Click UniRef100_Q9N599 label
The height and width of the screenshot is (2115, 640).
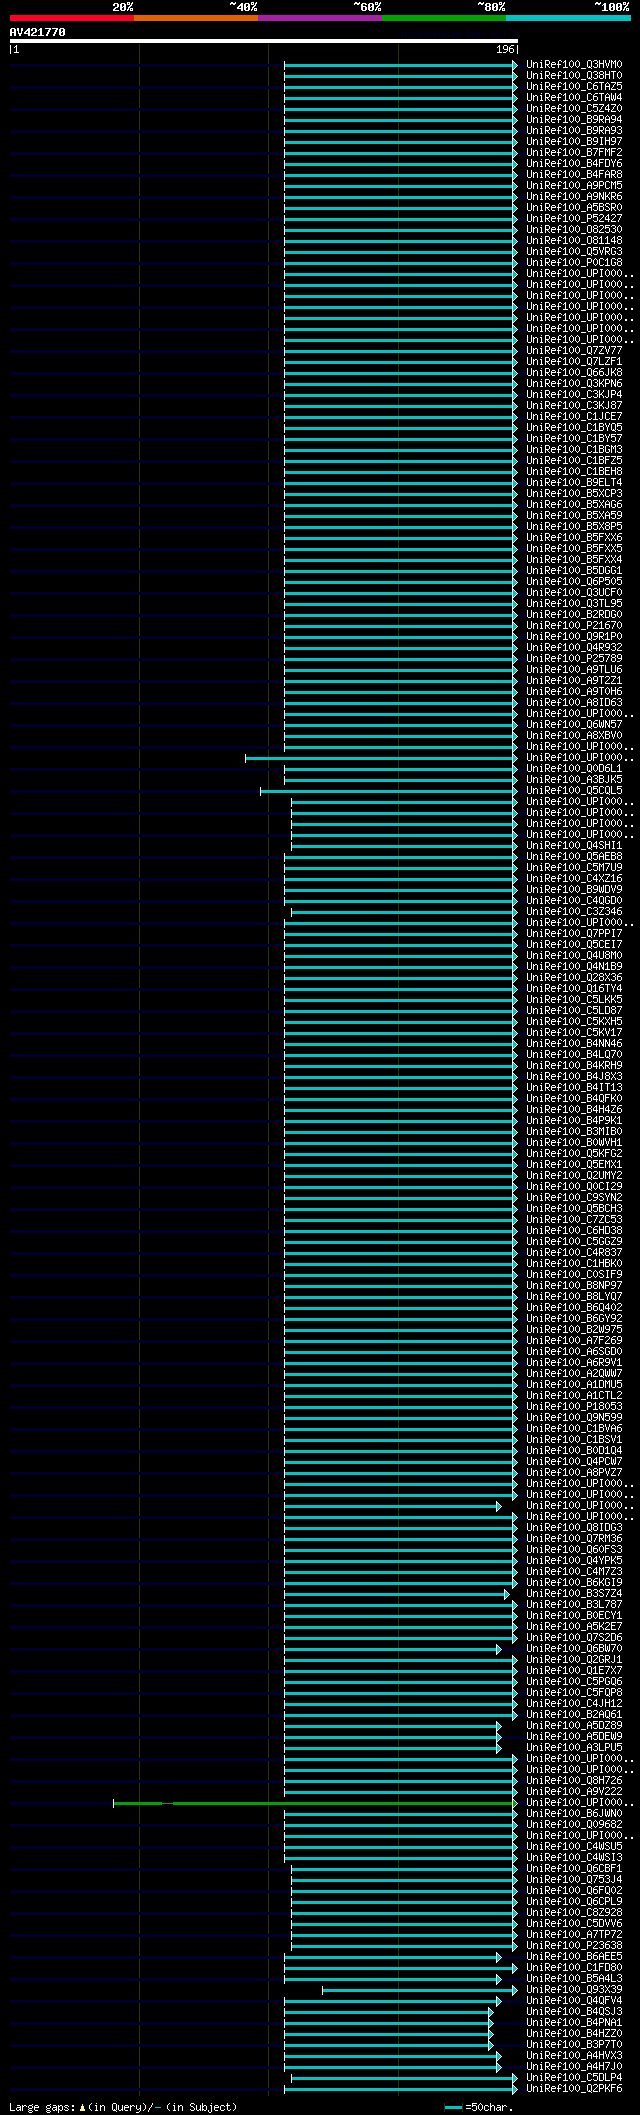tap(574, 1418)
